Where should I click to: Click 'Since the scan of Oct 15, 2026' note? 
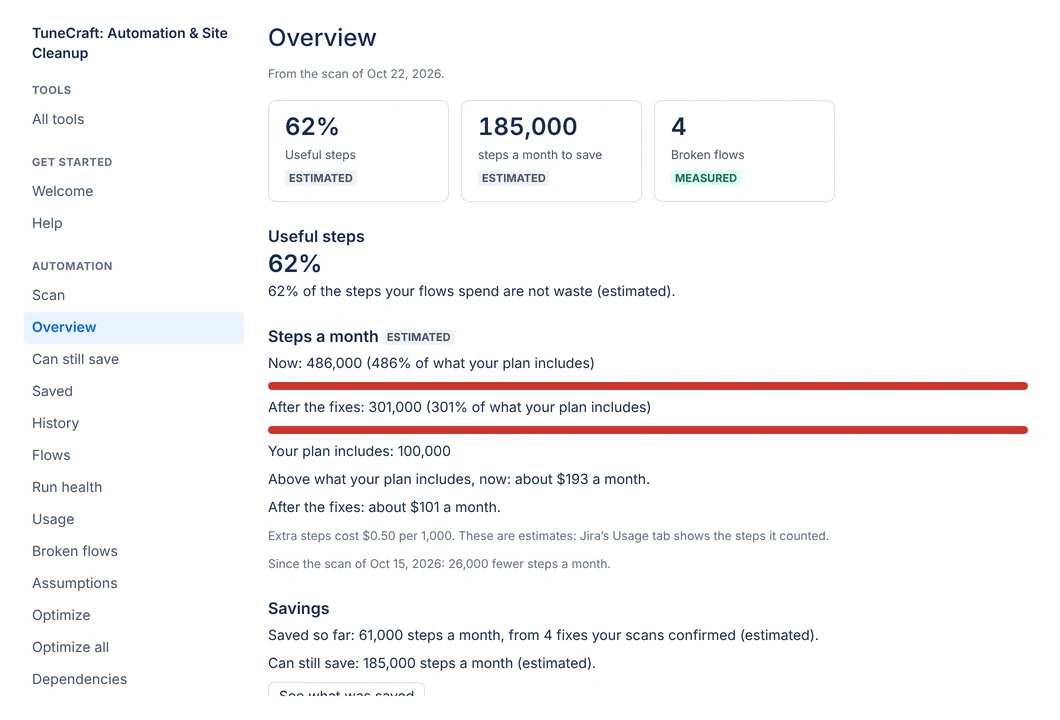click(x=439, y=564)
